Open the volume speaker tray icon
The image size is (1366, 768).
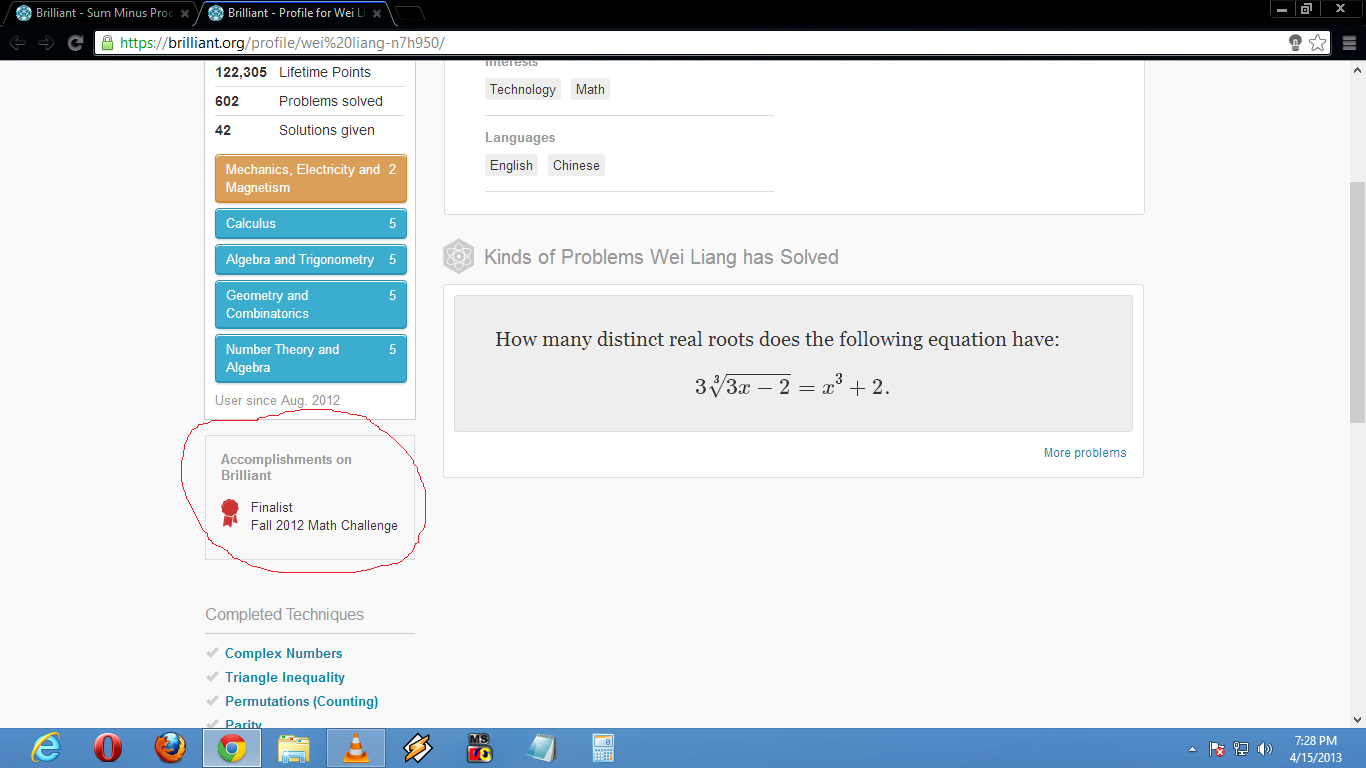pyautogui.click(x=1265, y=748)
